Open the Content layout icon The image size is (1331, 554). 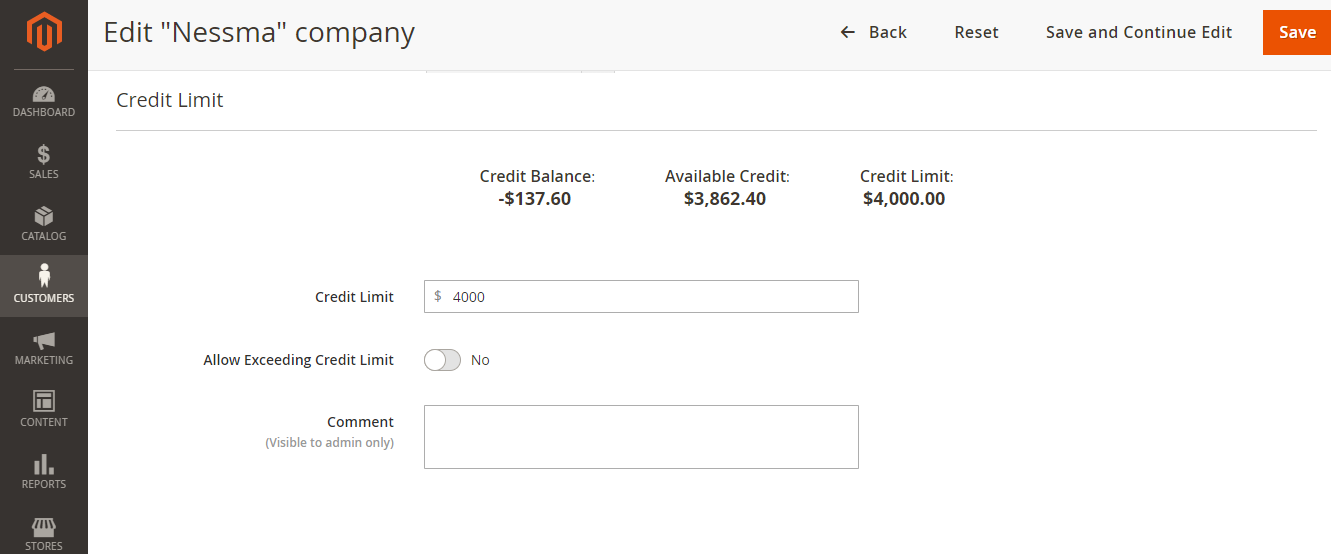pos(44,402)
